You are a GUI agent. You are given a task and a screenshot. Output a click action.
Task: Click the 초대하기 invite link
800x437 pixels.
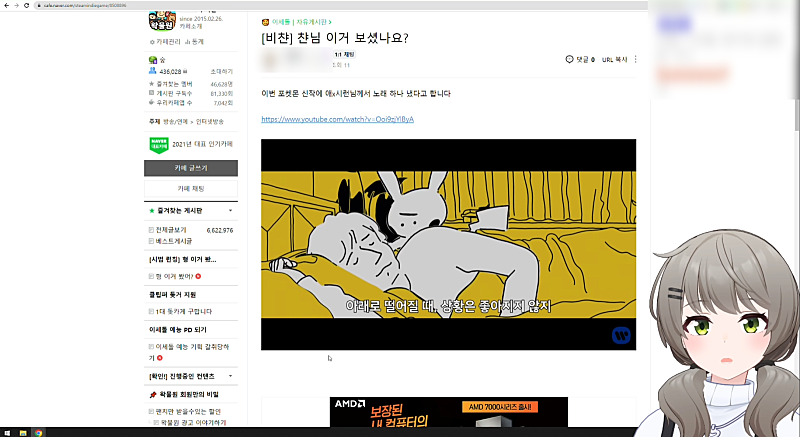tap(221, 71)
